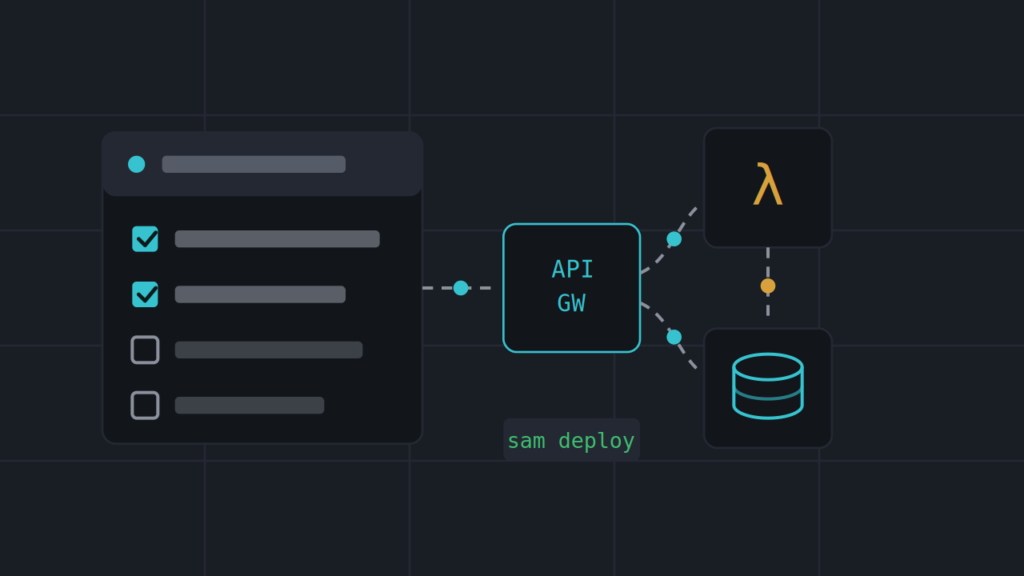
Task: Uncheck the second checked checkbox
Action: tap(145, 295)
